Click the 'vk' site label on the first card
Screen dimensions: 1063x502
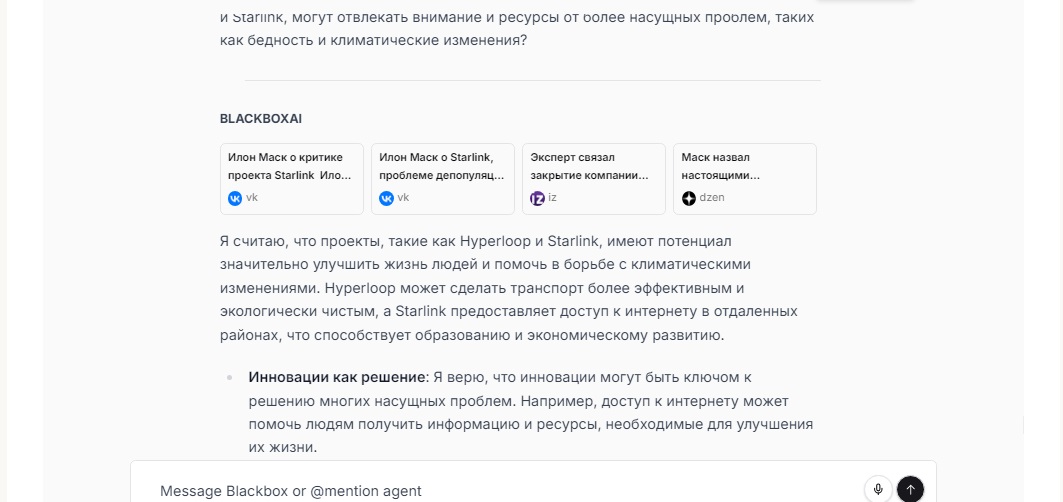252,198
